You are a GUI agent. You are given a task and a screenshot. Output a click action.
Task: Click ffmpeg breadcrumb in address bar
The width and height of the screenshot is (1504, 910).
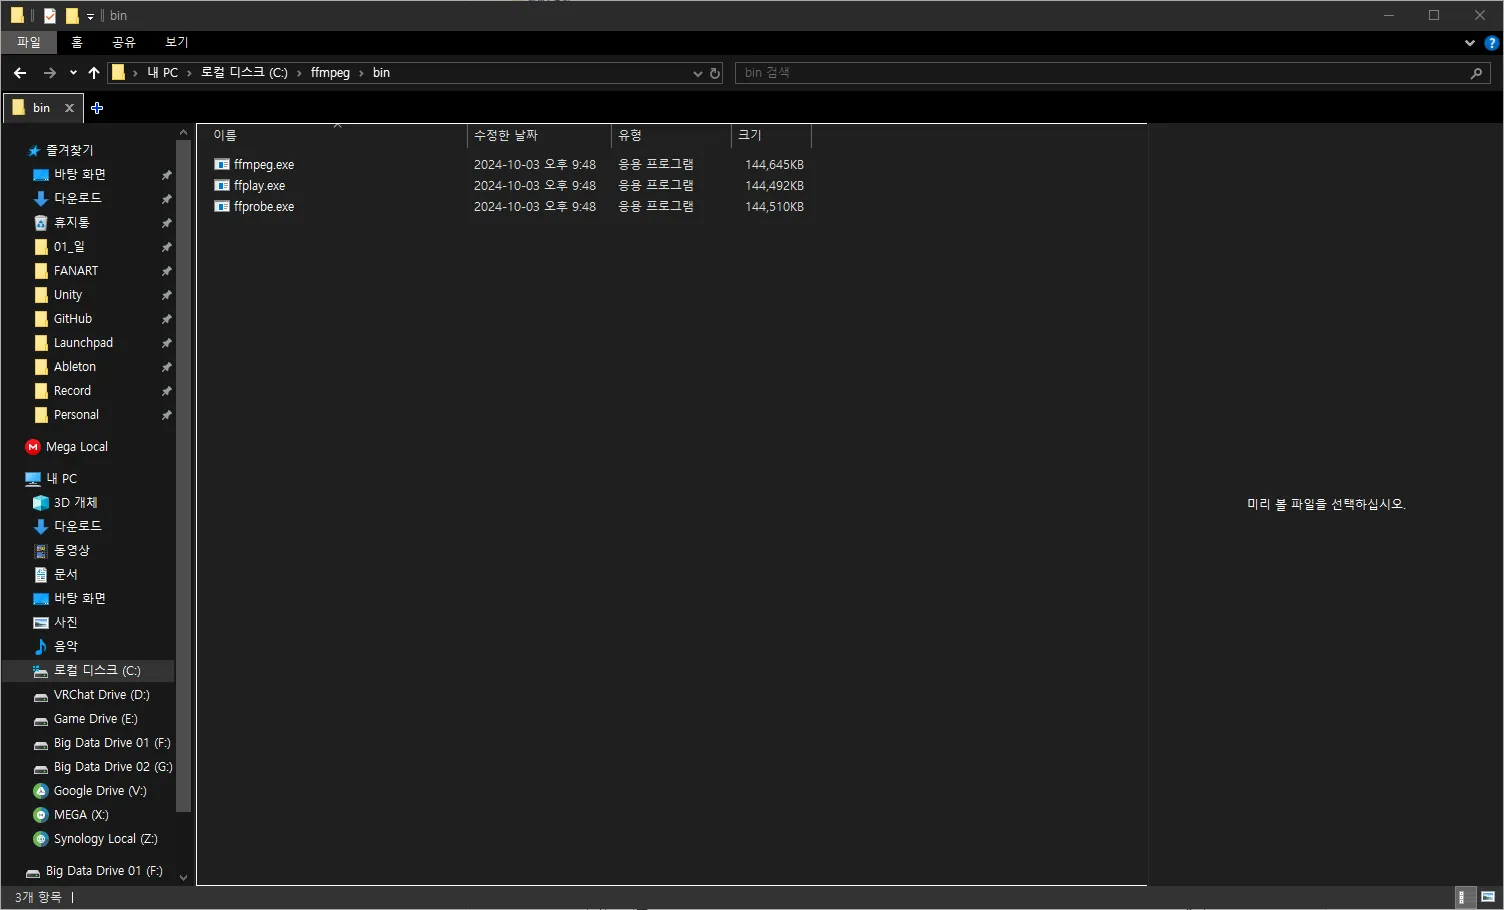pos(330,73)
